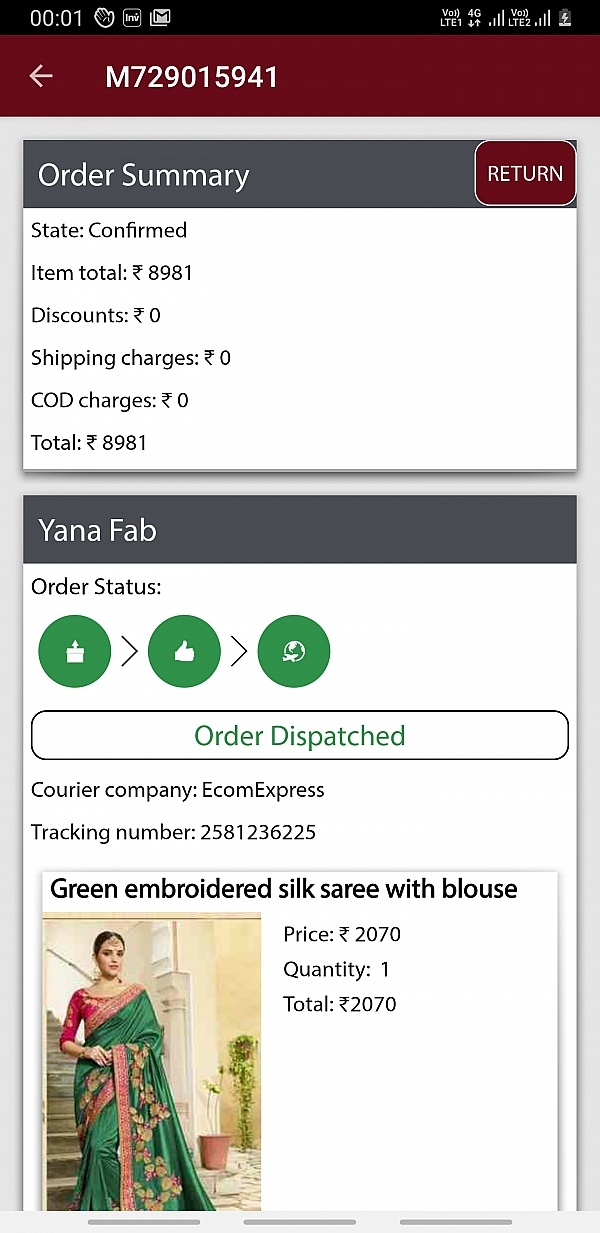This screenshot has width=600, height=1233.
Task: Tap the Total ₹ 8981 summary row
Action: point(89,442)
